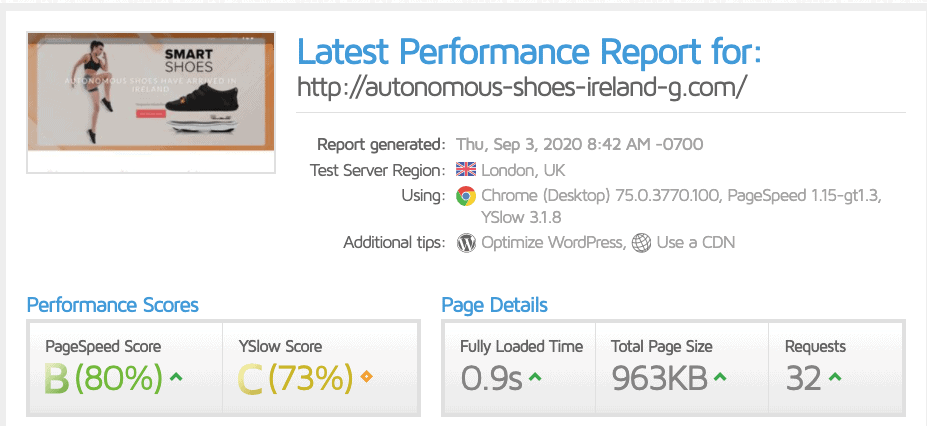Image resolution: width=927 pixels, height=426 pixels.
Task: Select the PageSpeed Score B (80%) box
Action: [x=125, y=368]
